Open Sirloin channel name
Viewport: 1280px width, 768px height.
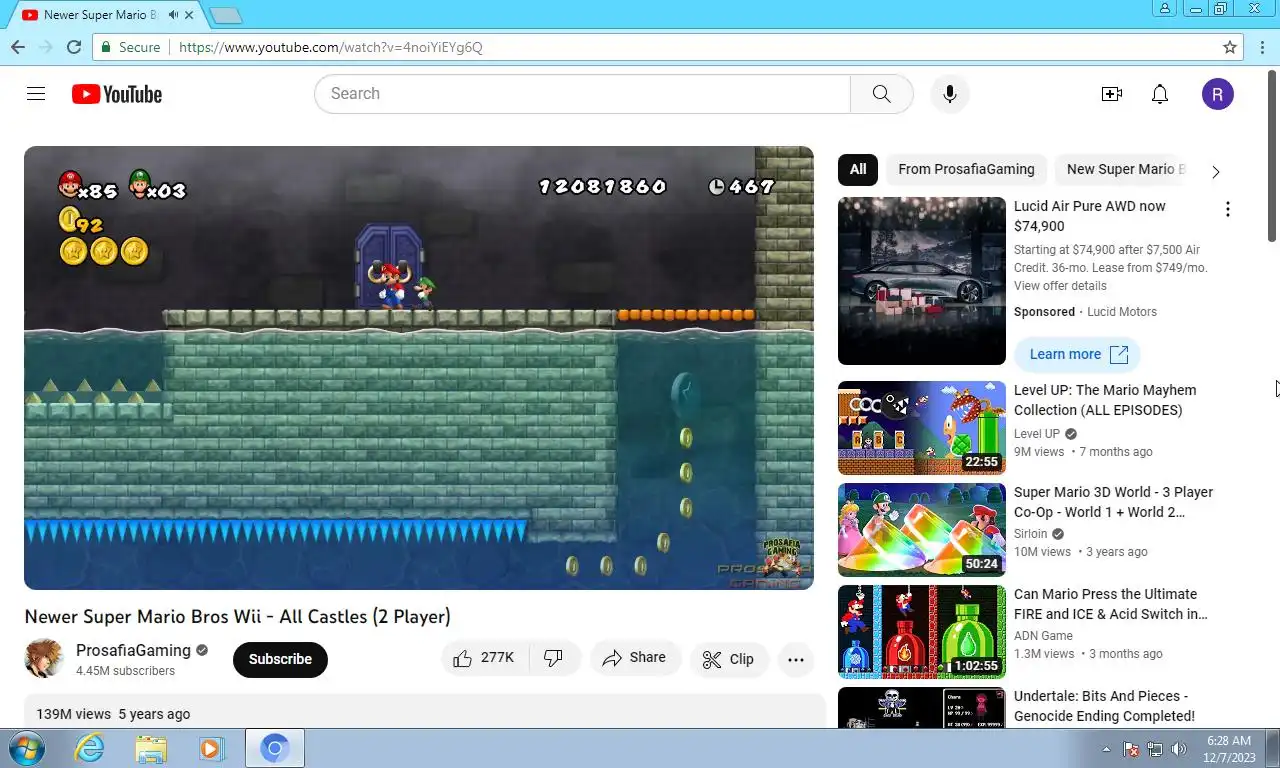[x=1031, y=534]
